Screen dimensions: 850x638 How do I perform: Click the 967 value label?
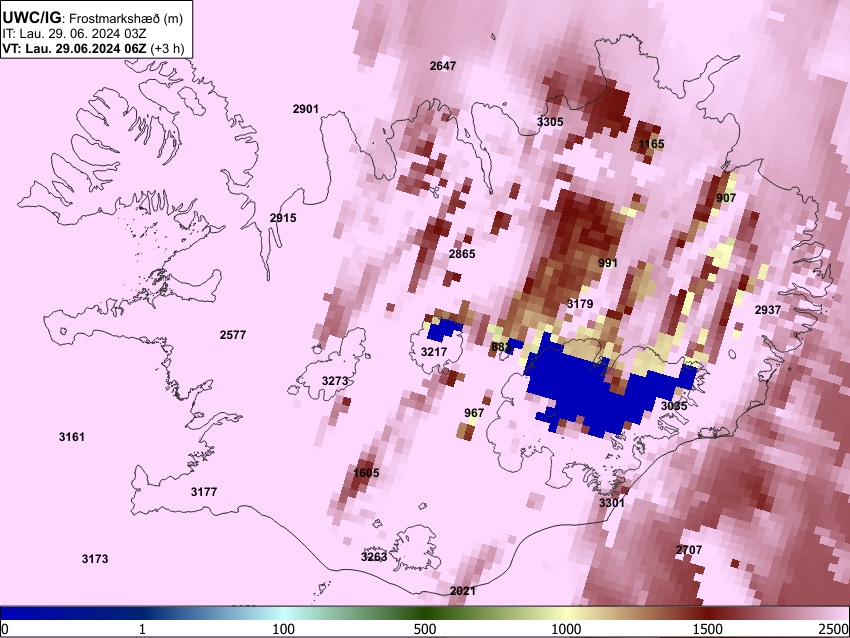click(x=474, y=413)
